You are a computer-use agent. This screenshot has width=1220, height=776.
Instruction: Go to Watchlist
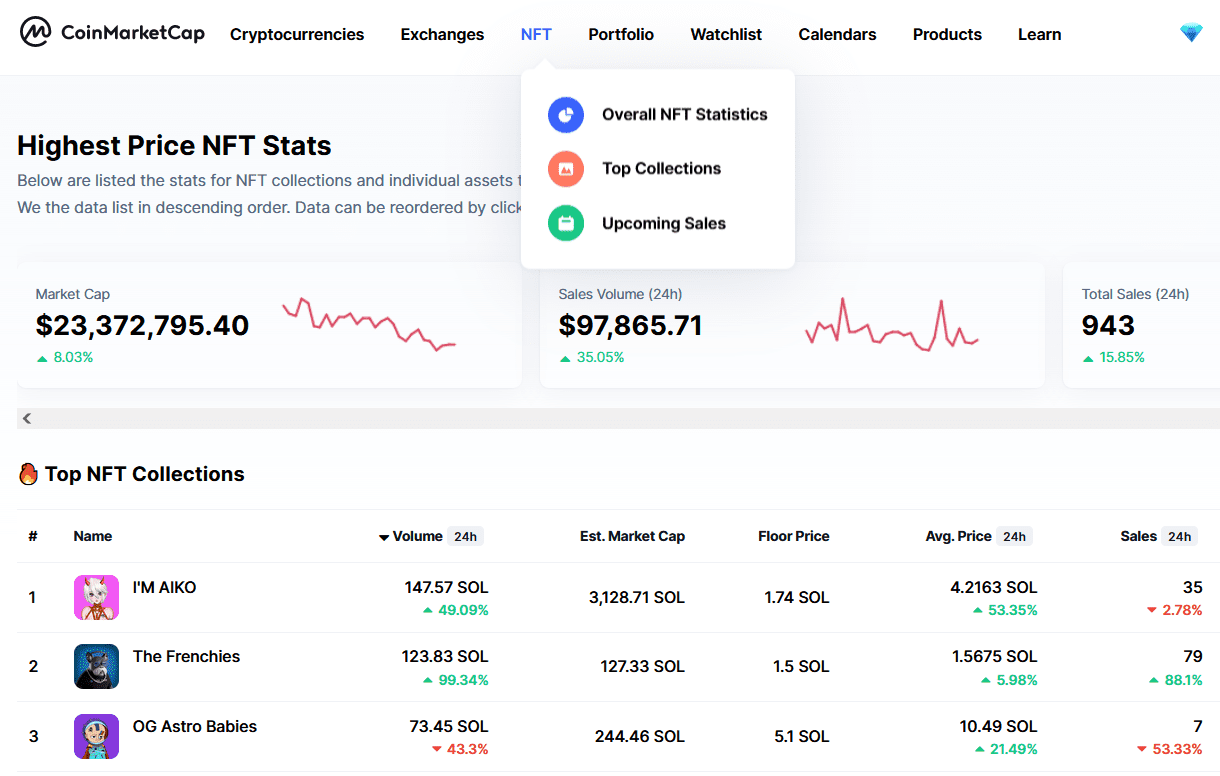pyautogui.click(x=726, y=34)
